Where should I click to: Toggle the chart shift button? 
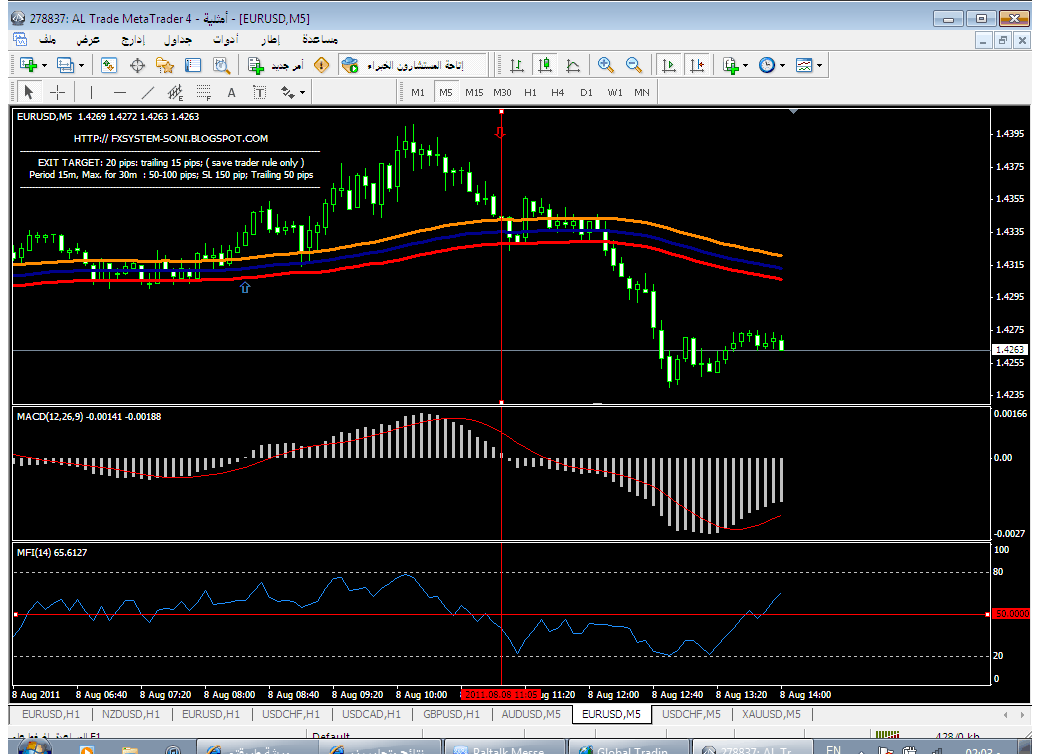coord(697,65)
